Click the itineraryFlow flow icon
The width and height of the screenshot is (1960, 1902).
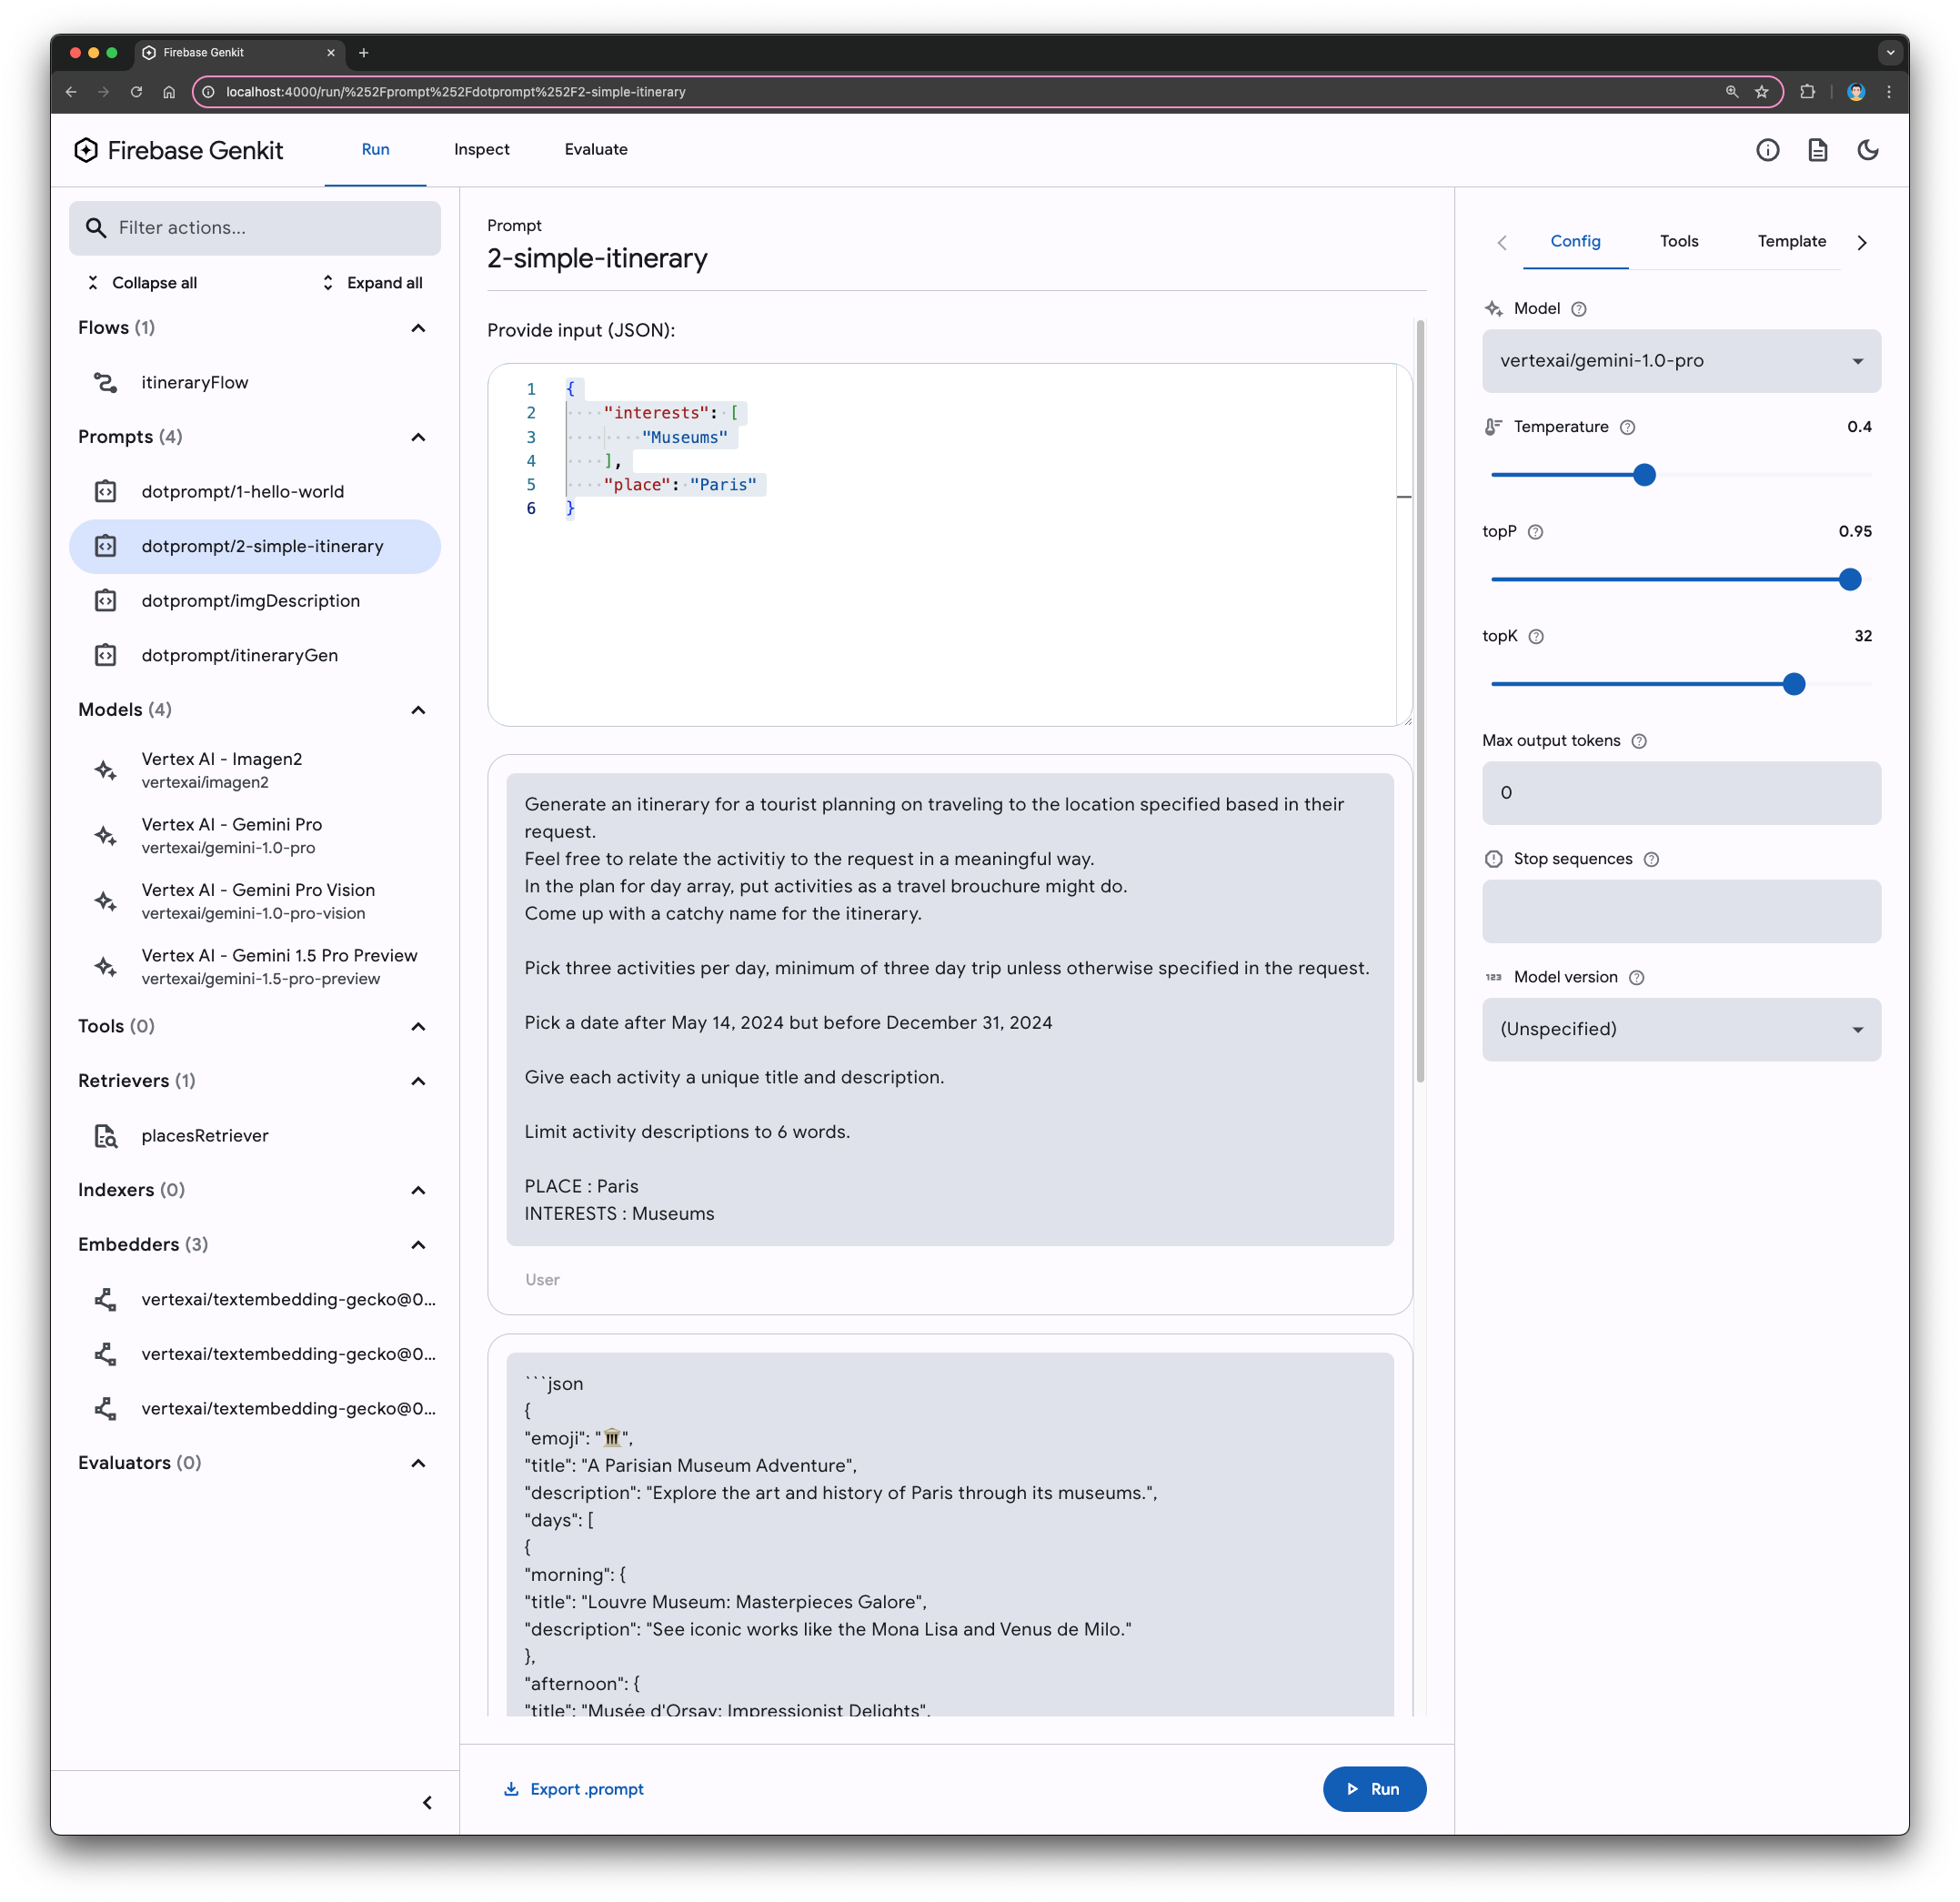click(x=108, y=379)
